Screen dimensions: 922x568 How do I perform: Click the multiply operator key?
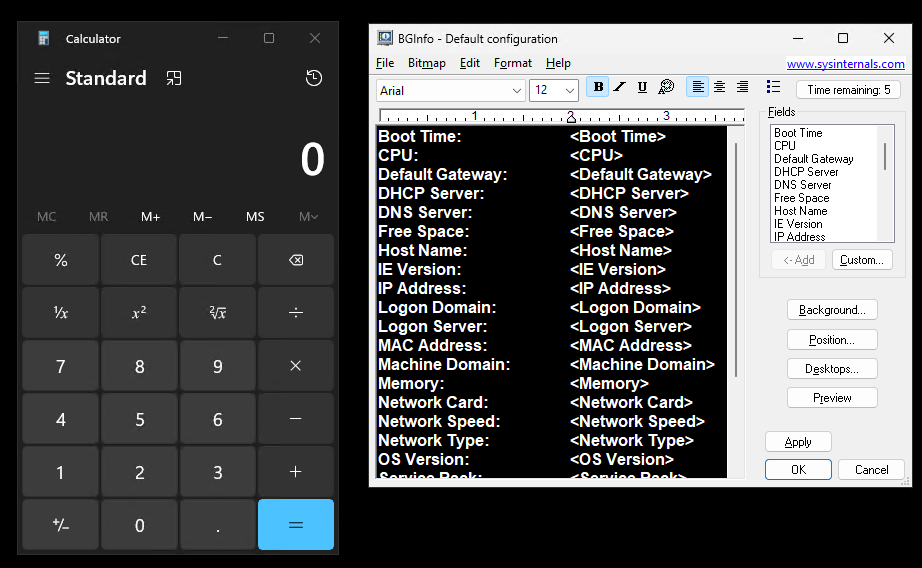296,366
